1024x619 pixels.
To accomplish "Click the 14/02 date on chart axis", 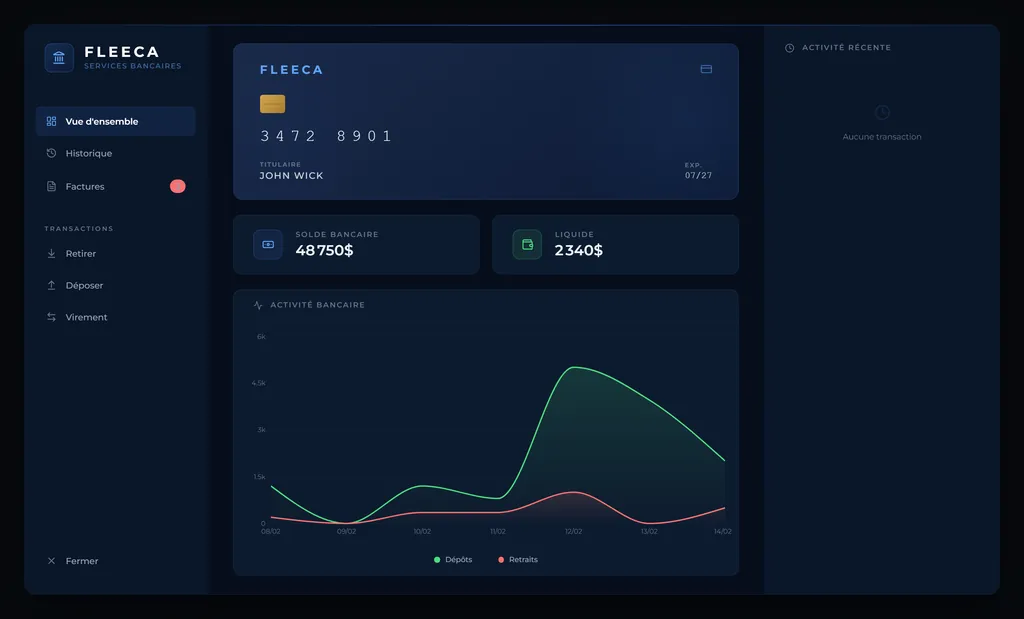I will coord(722,532).
